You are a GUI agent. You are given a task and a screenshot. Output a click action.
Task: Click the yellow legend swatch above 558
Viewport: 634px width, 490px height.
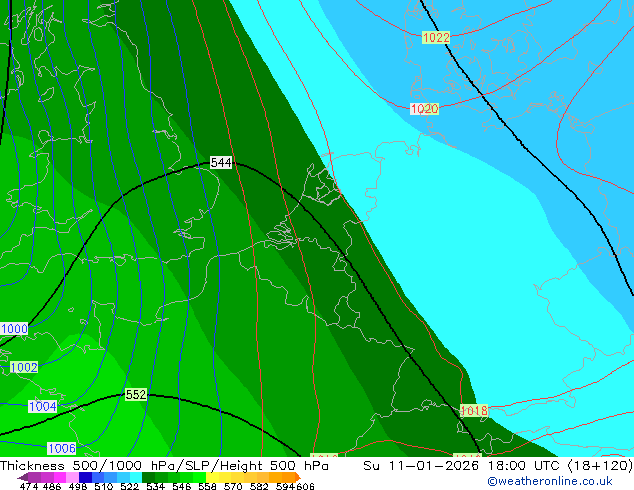tap(212, 477)
